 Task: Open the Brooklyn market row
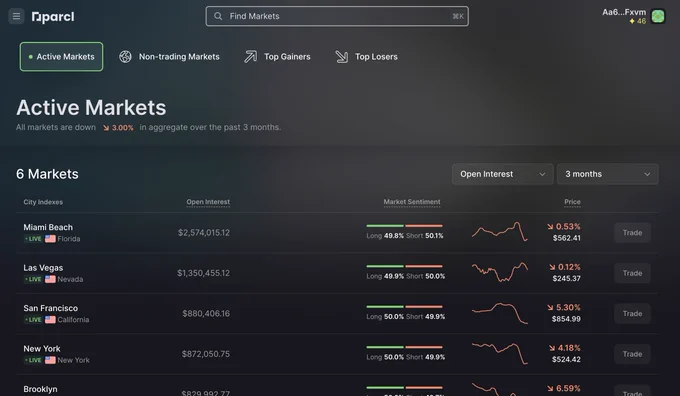click(337, 386)
